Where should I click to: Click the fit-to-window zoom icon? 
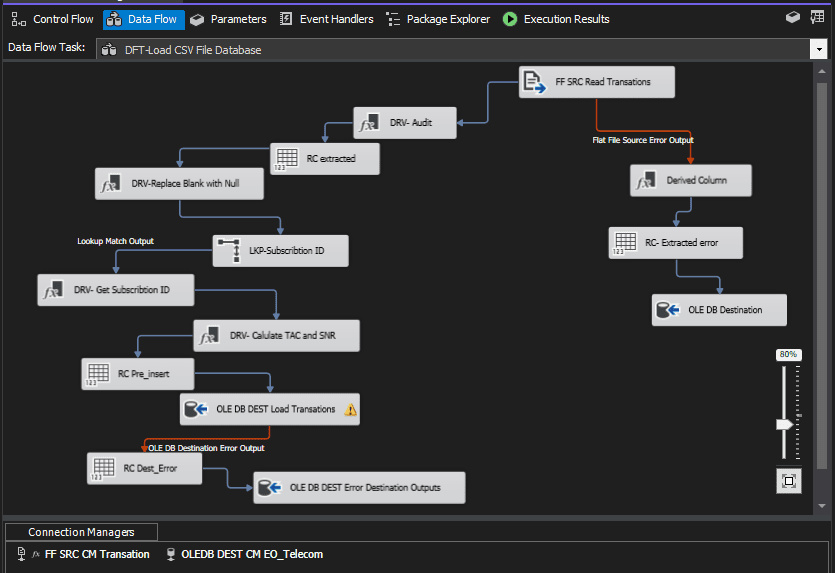pyautogui.click(x=789, y=481)
